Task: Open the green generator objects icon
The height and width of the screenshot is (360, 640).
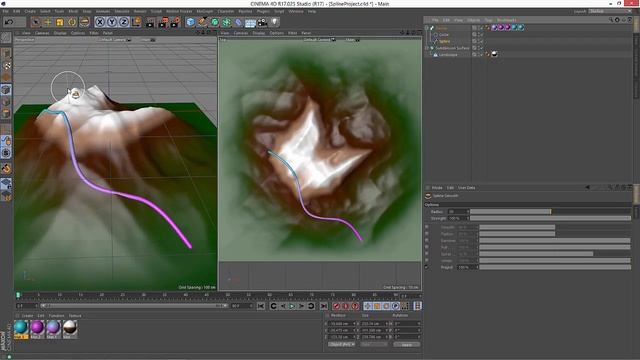Action: pyautogui.click(x=215, y=22)
